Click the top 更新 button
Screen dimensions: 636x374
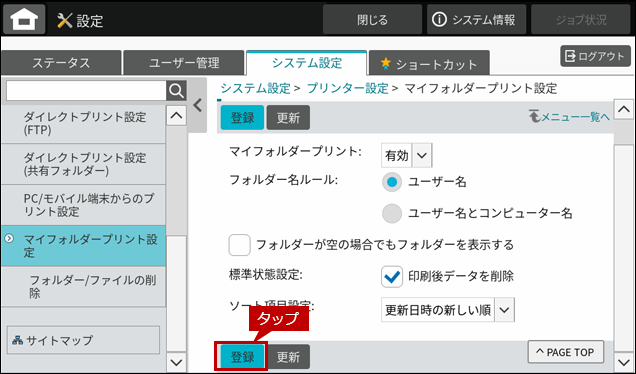tap(288, 118)
